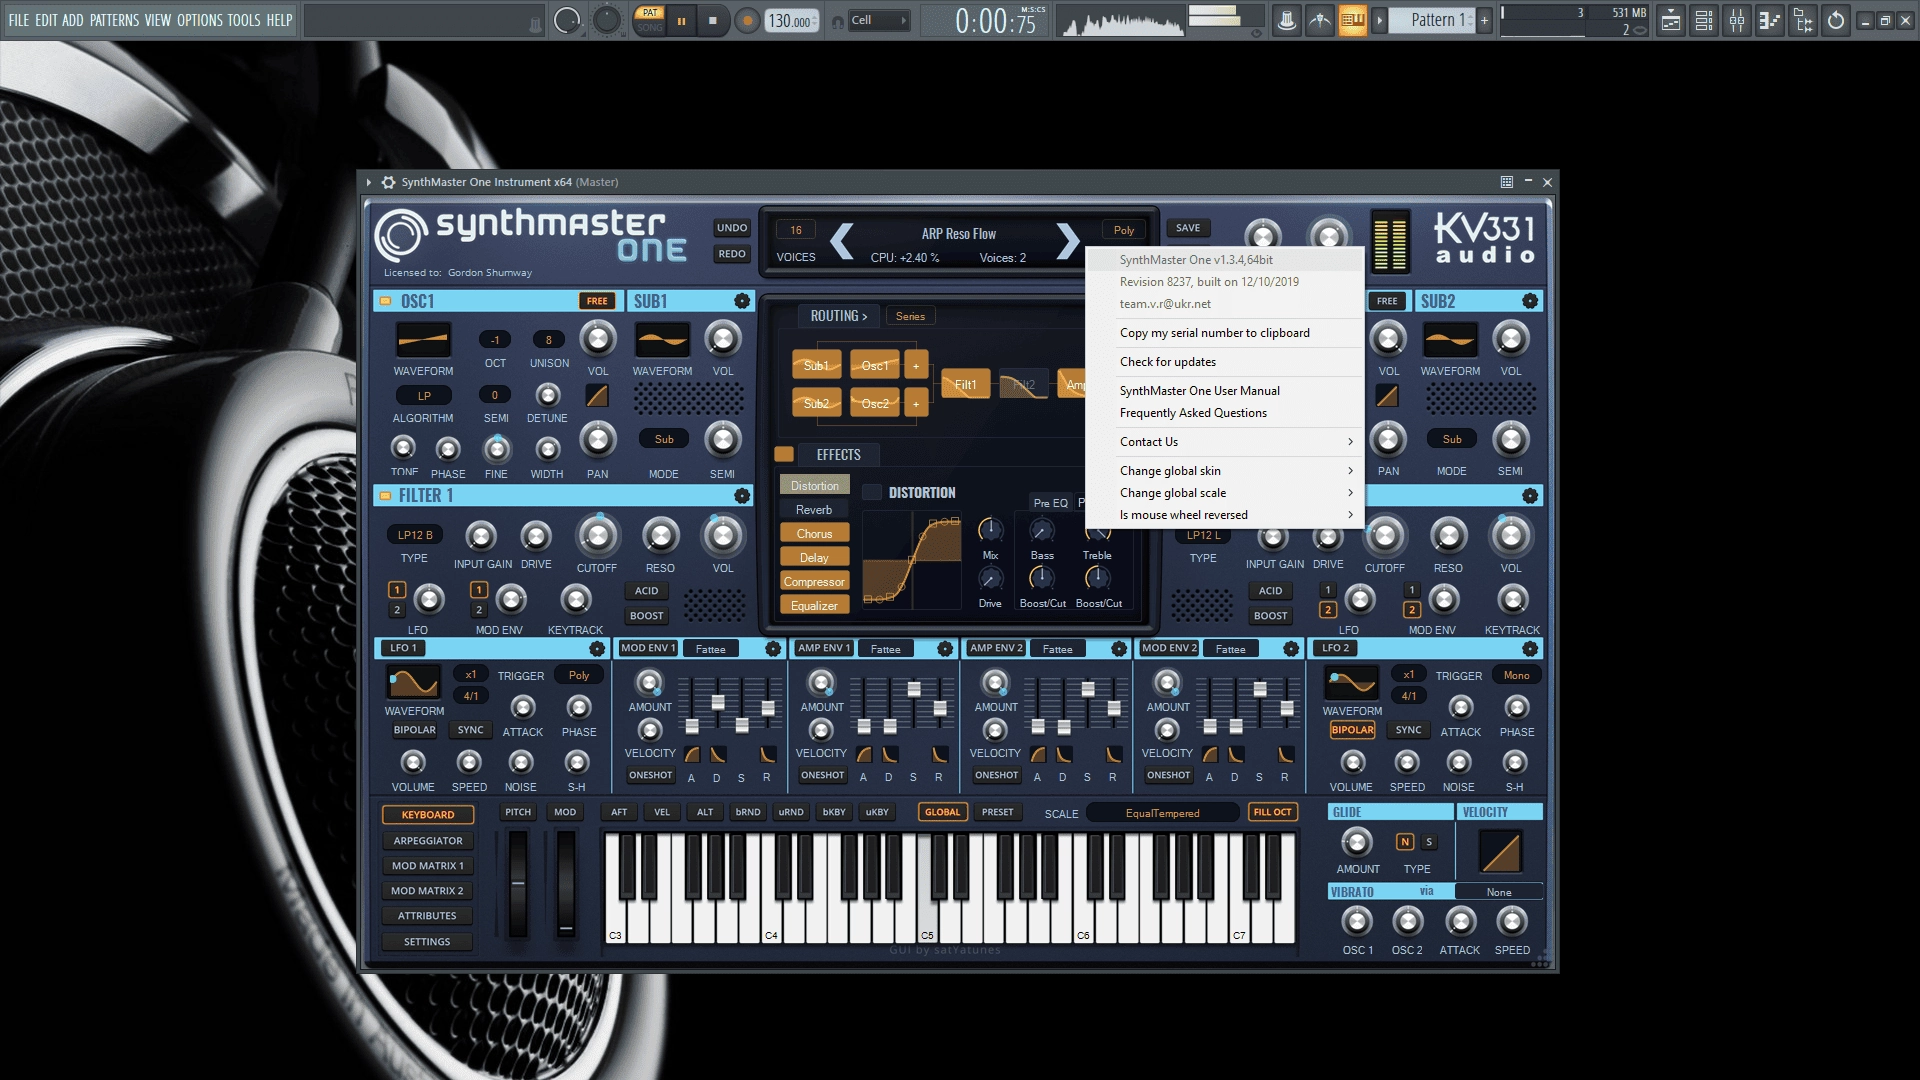Toggle the OSC1 enable switch
The width and height of the screenshot is (1920, 1080).
tap(386, 301)
